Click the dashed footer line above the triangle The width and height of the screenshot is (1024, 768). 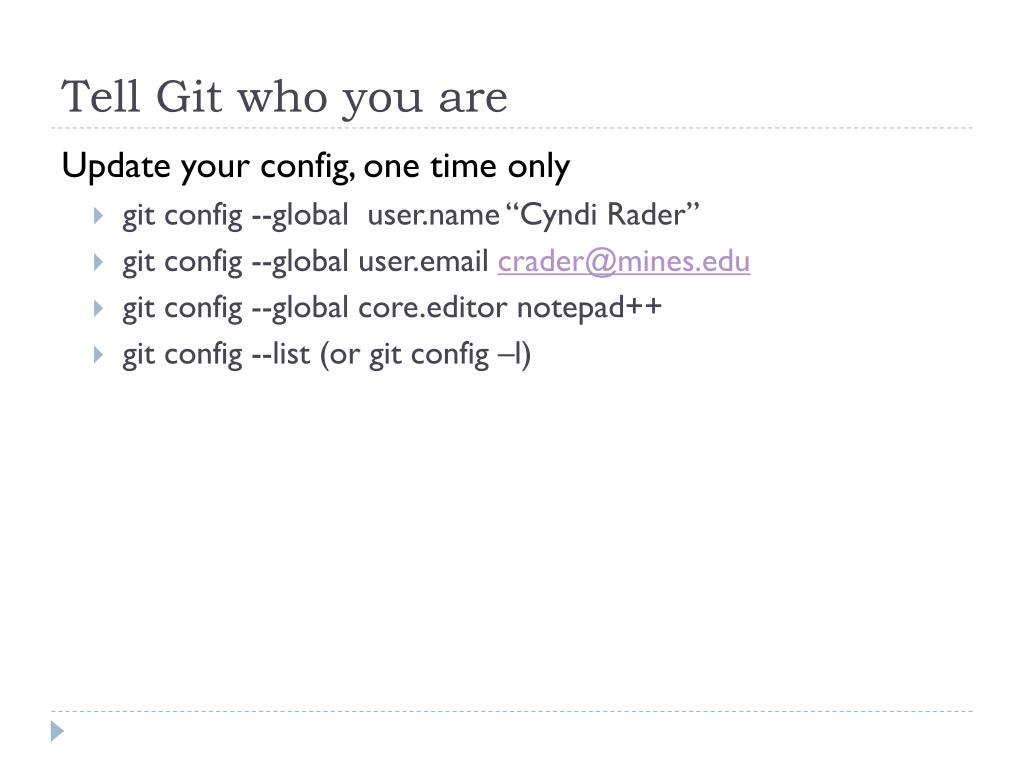[x=512, y=711]
